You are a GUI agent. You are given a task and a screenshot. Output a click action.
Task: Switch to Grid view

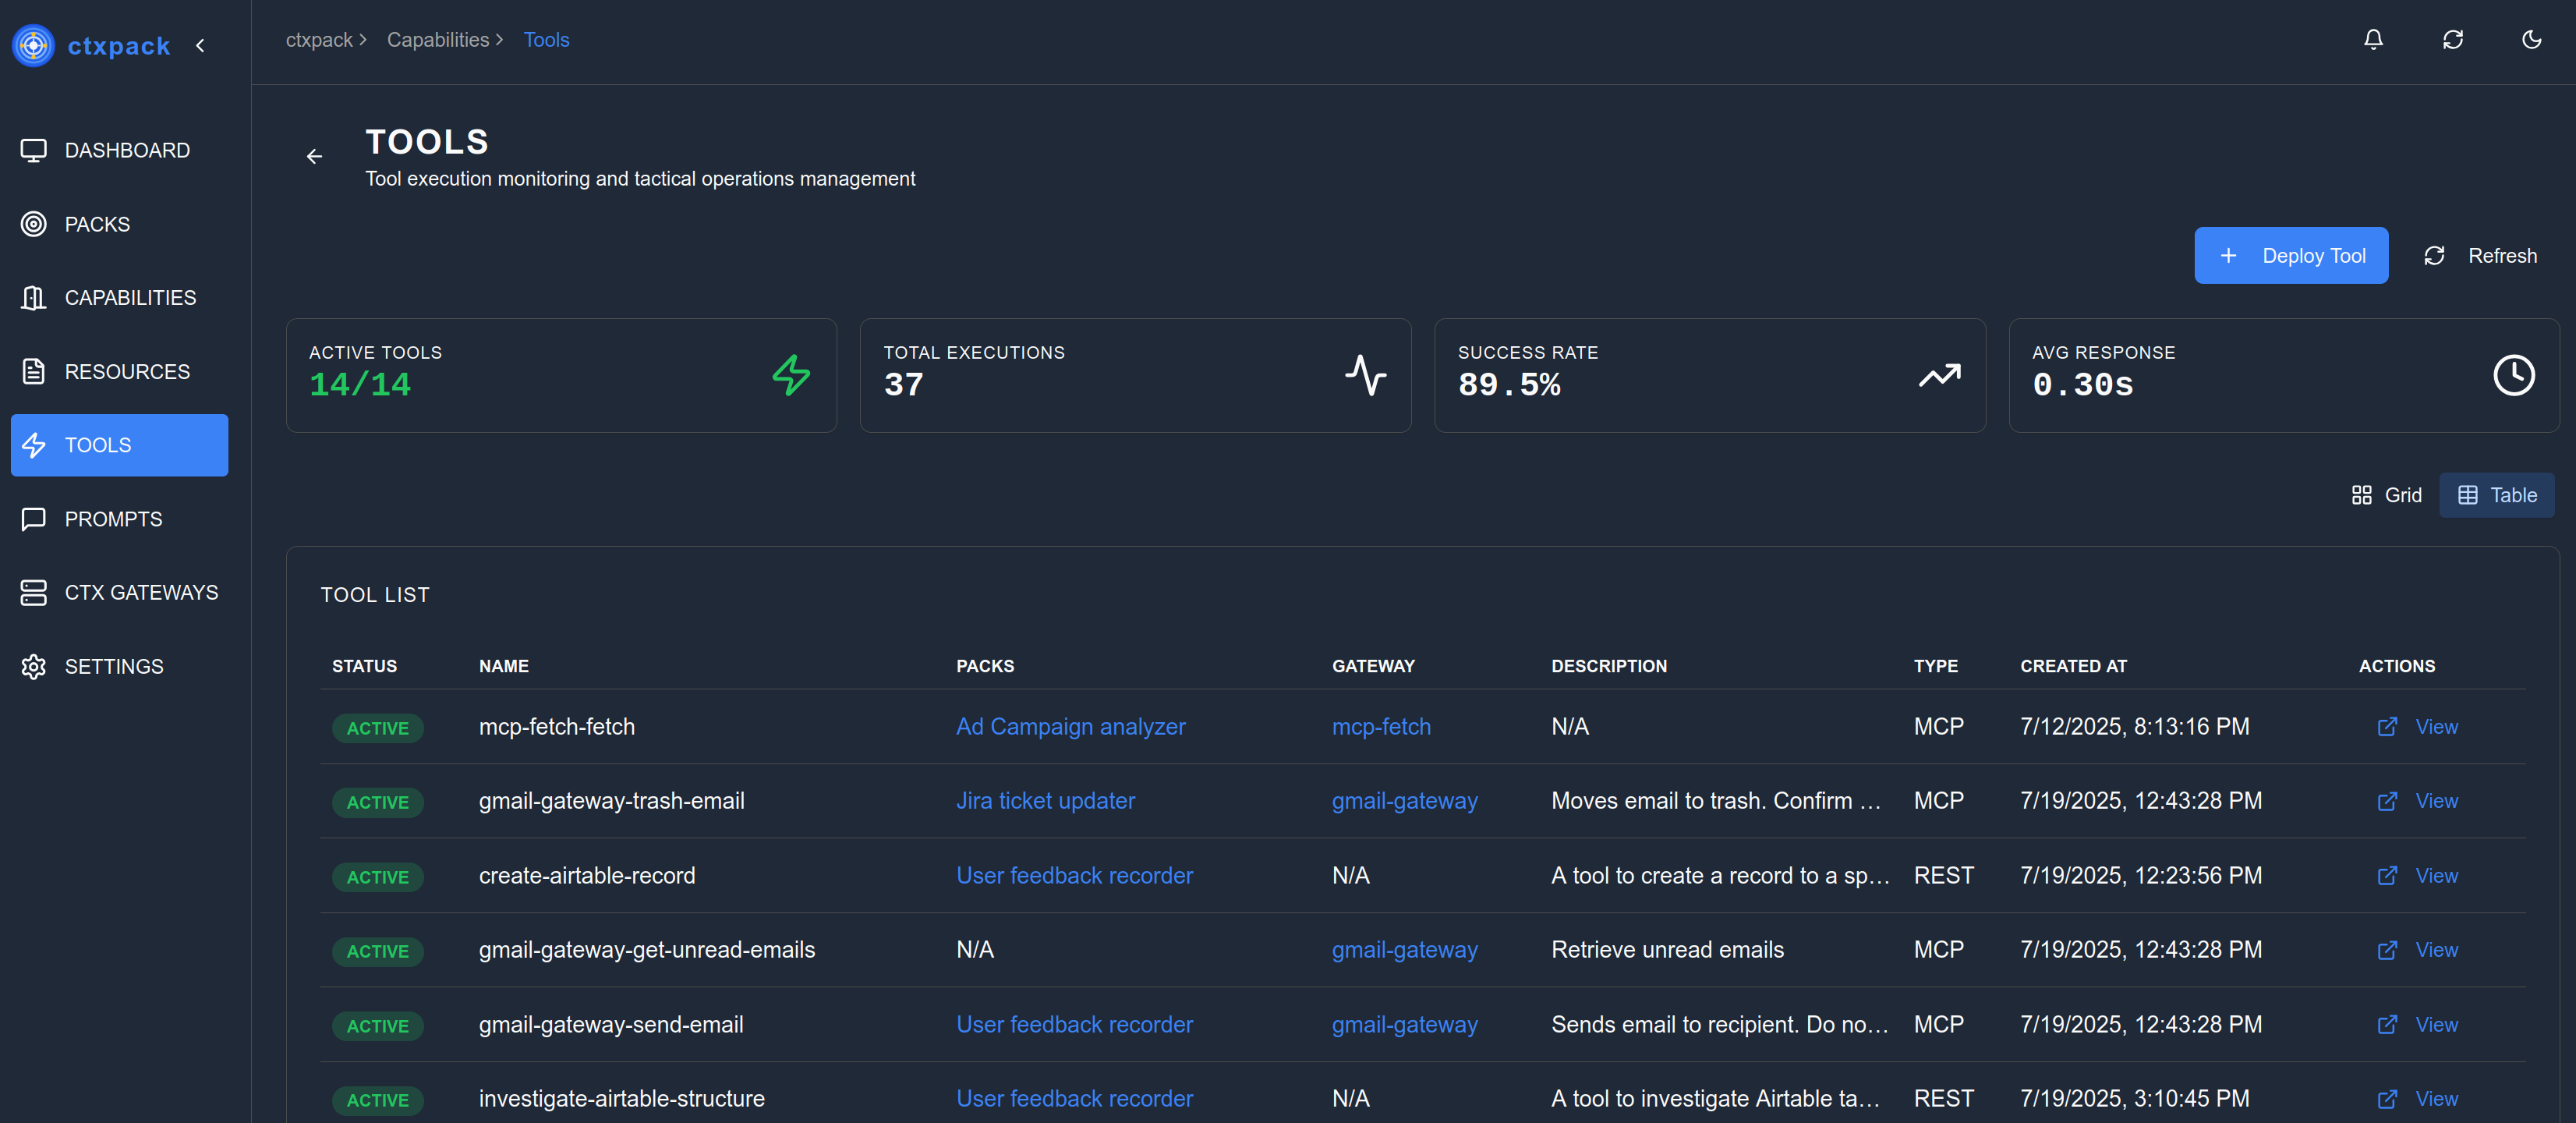2386,495
